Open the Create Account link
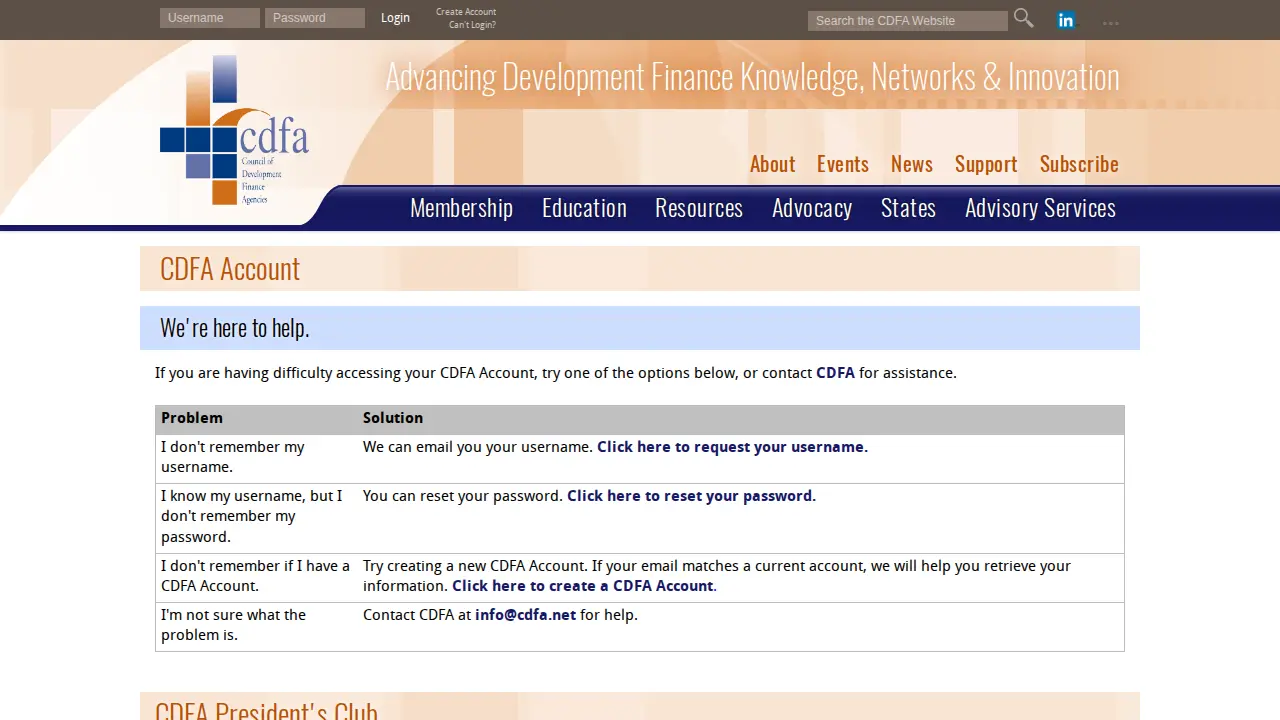 click(x=466, y=12)
